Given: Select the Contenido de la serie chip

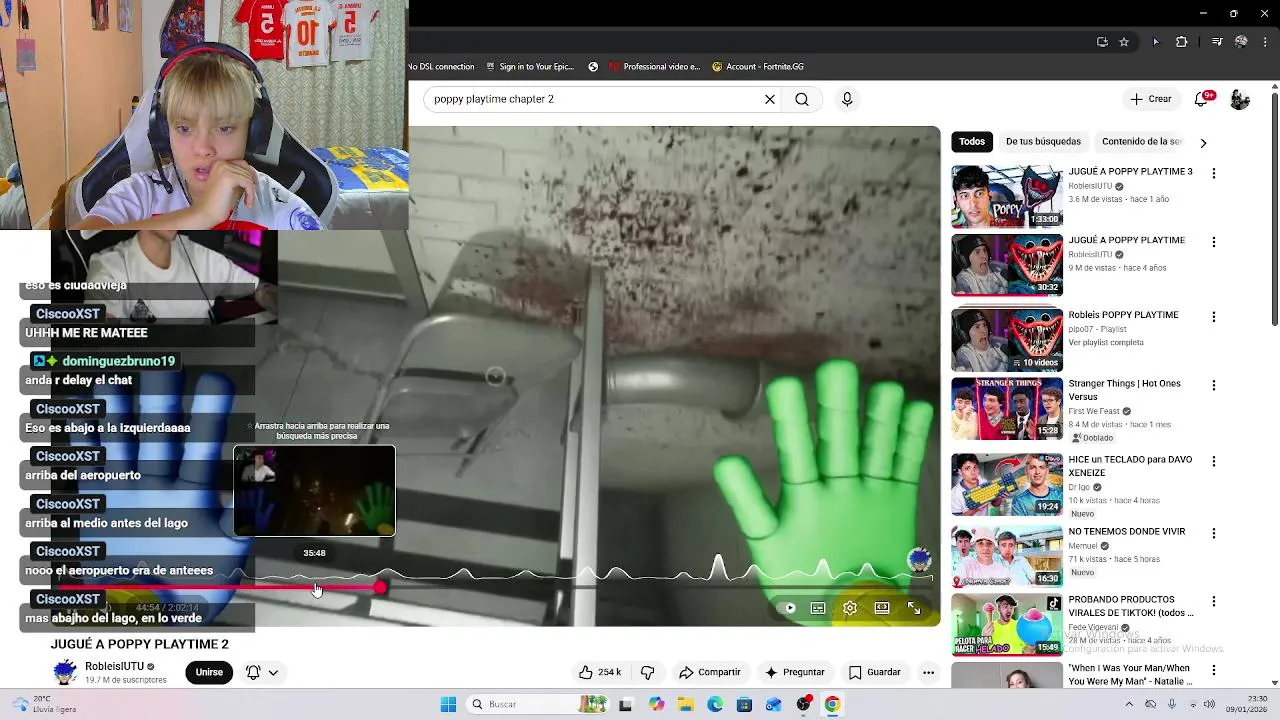Looking at the screenshot, I should tap(1141, 142).
